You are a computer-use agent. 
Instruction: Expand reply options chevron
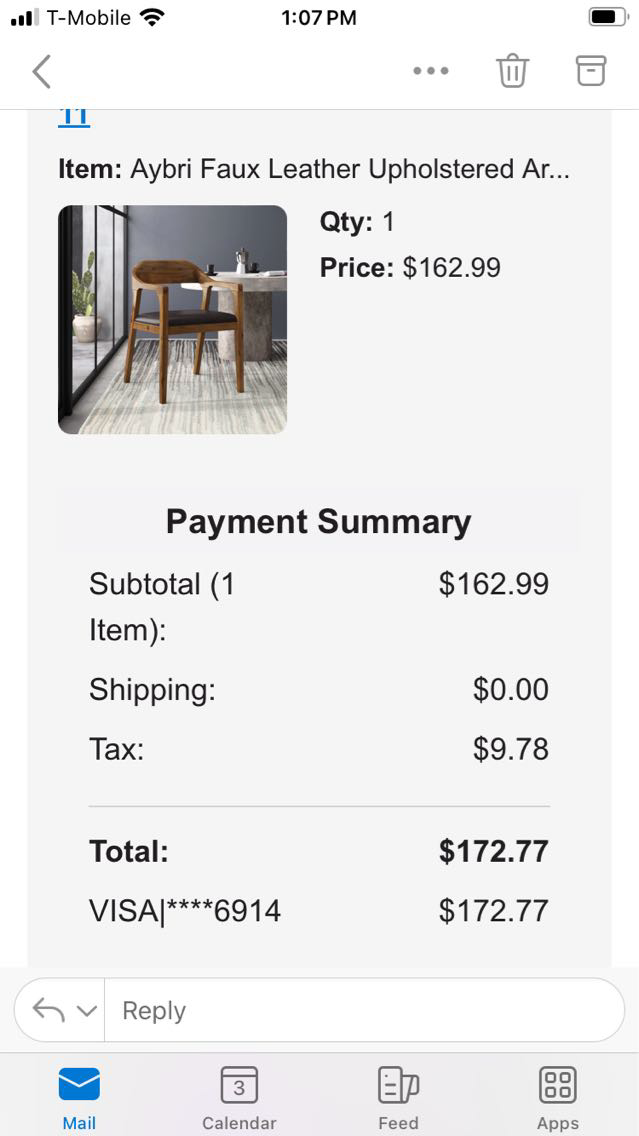[x=87, y=1011]
